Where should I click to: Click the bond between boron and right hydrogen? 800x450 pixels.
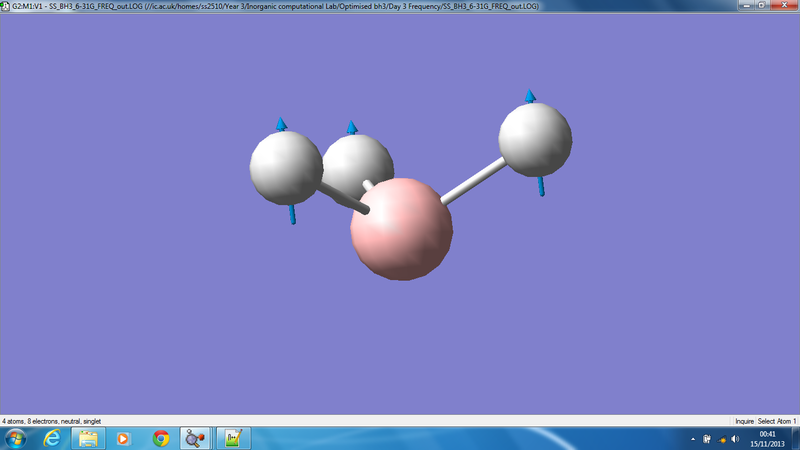point(473,181)
